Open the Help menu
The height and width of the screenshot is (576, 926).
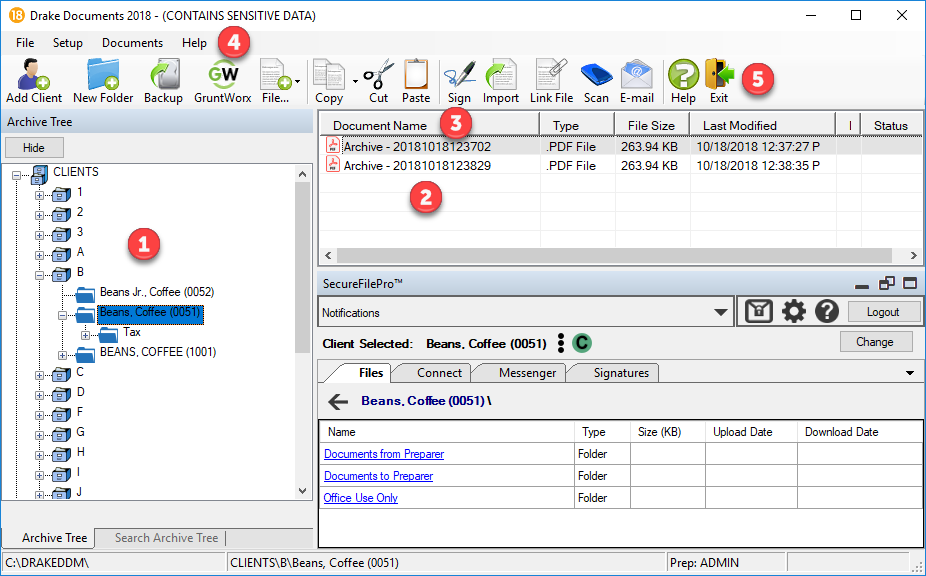(194, 43)
